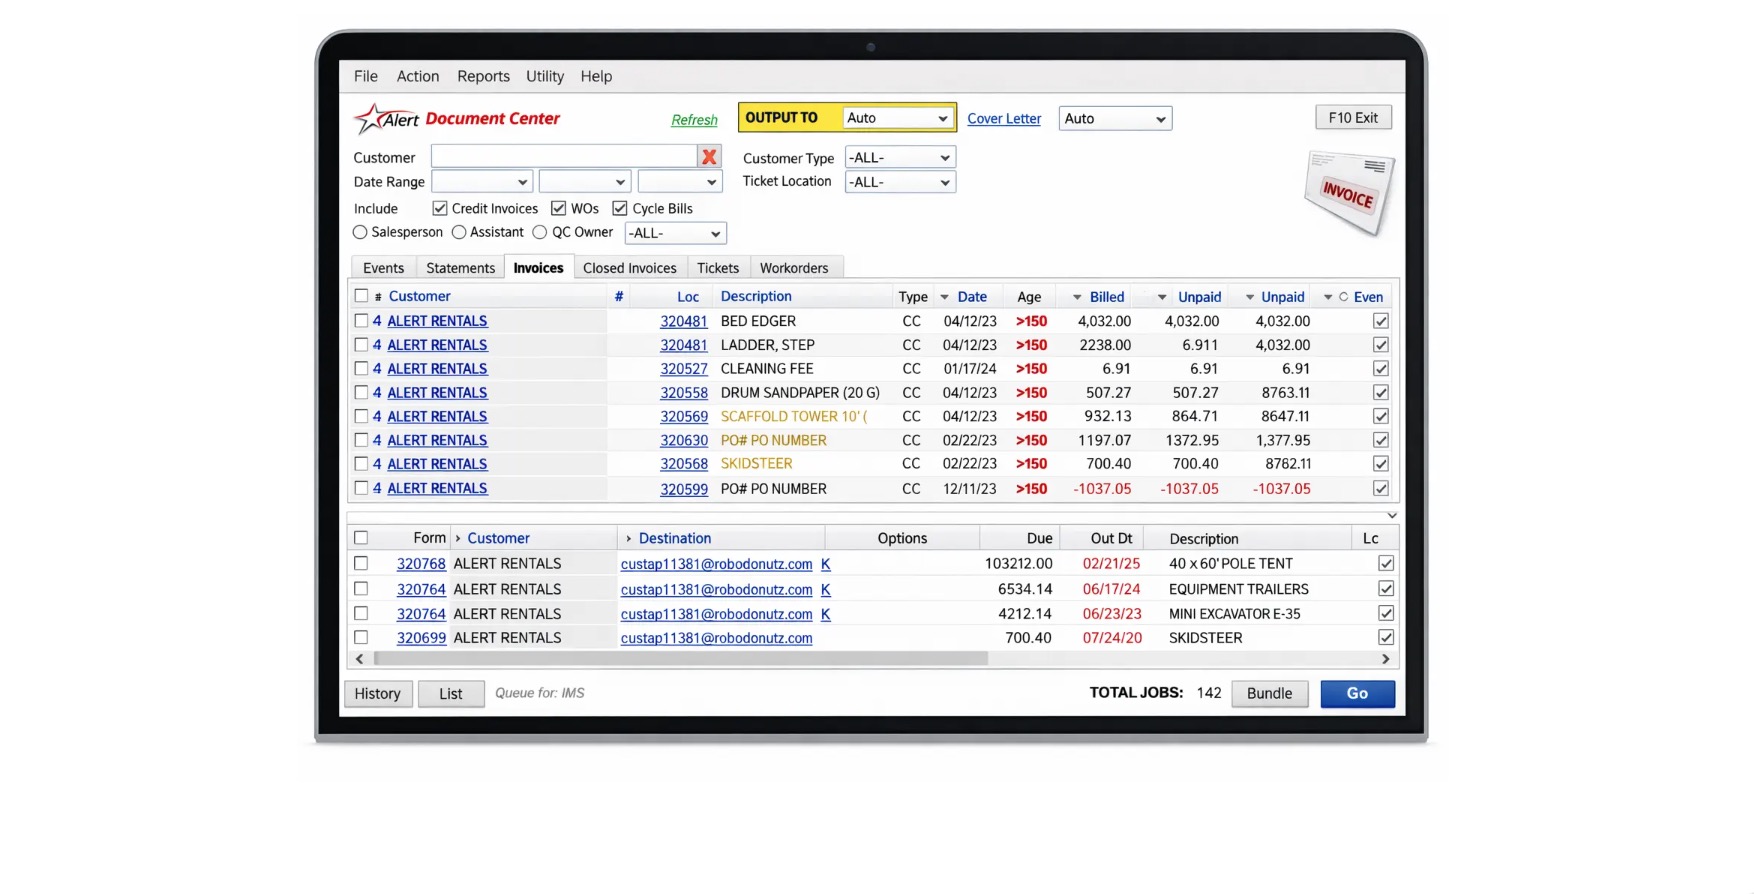Click the Even column sort arrow
The image size is (1754, 894).
(1328, 297)
